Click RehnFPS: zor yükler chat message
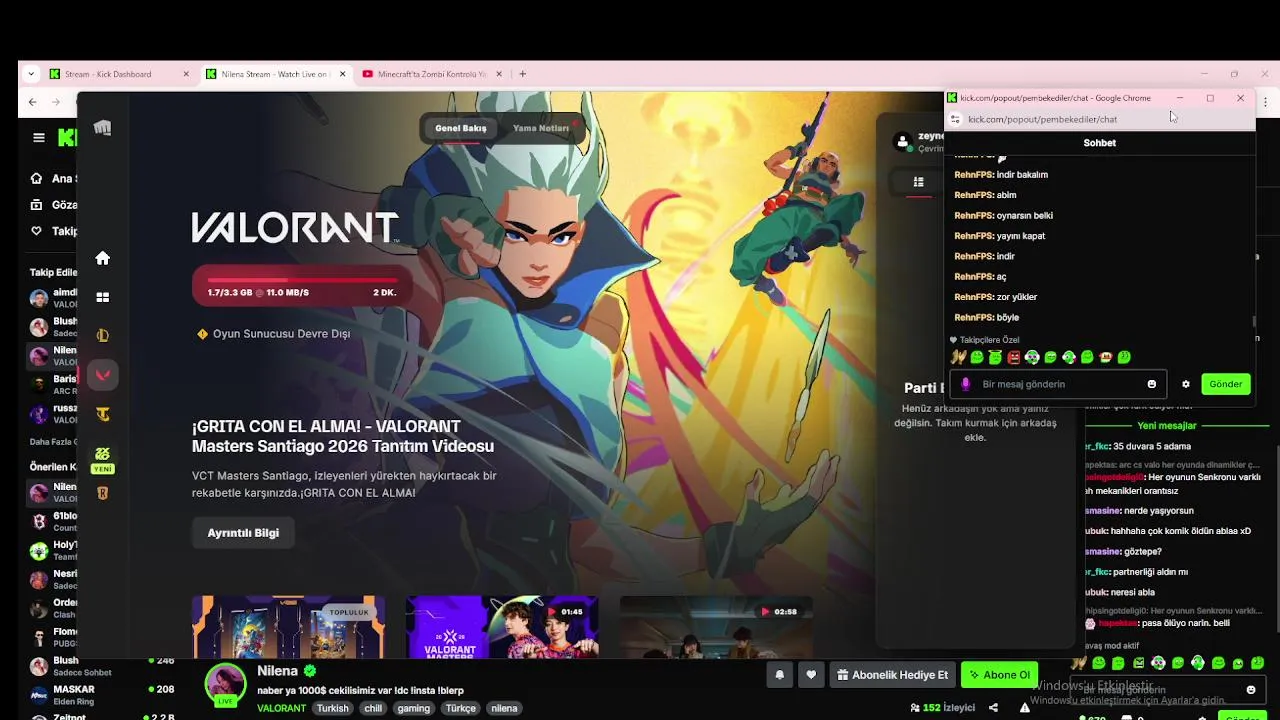The image size is (1280, 720). pos(995,297)
